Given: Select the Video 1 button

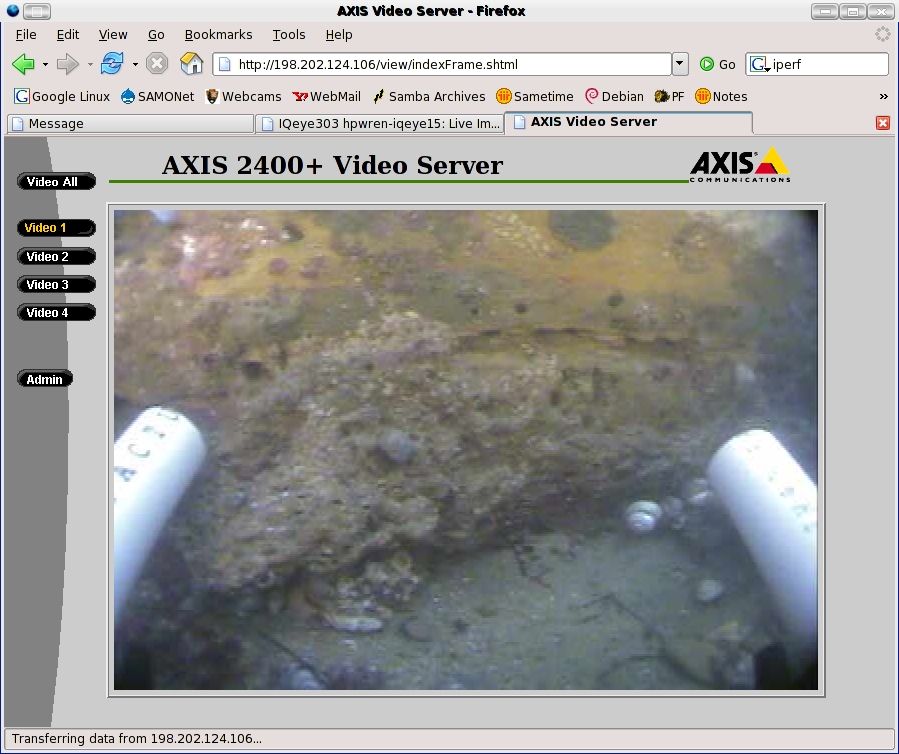Looking at the screenshot, I should click(56, 228).
